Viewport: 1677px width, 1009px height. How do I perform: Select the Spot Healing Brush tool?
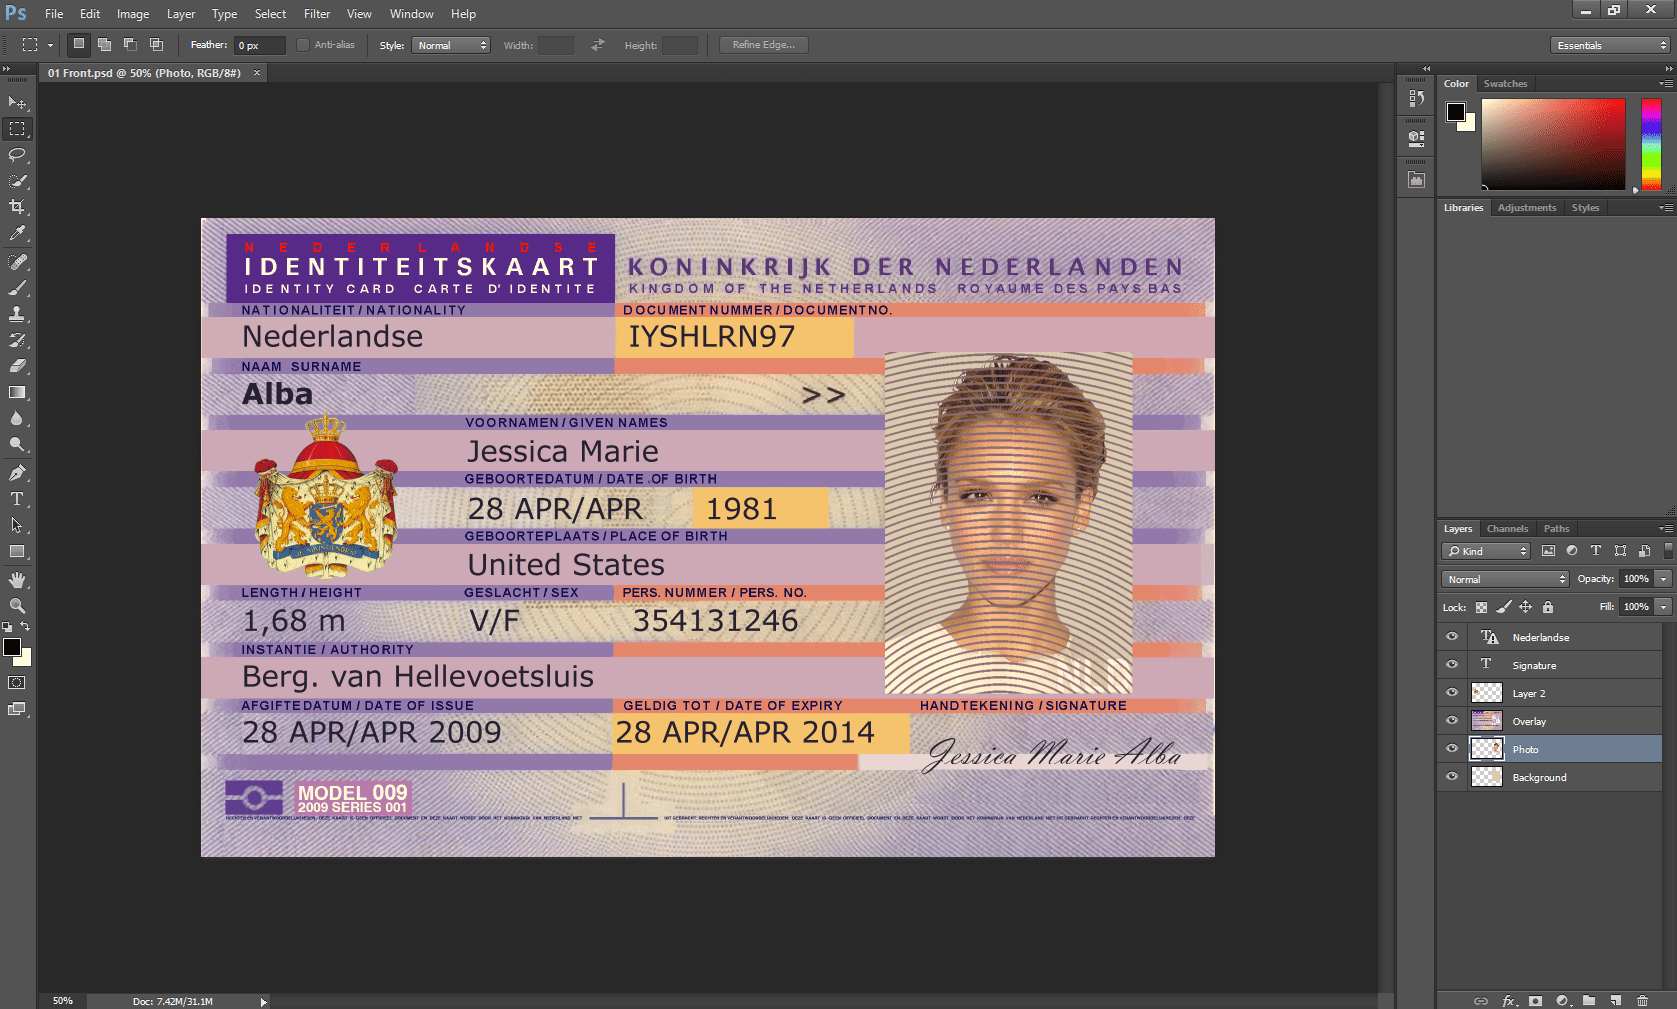tap(17, 262)
